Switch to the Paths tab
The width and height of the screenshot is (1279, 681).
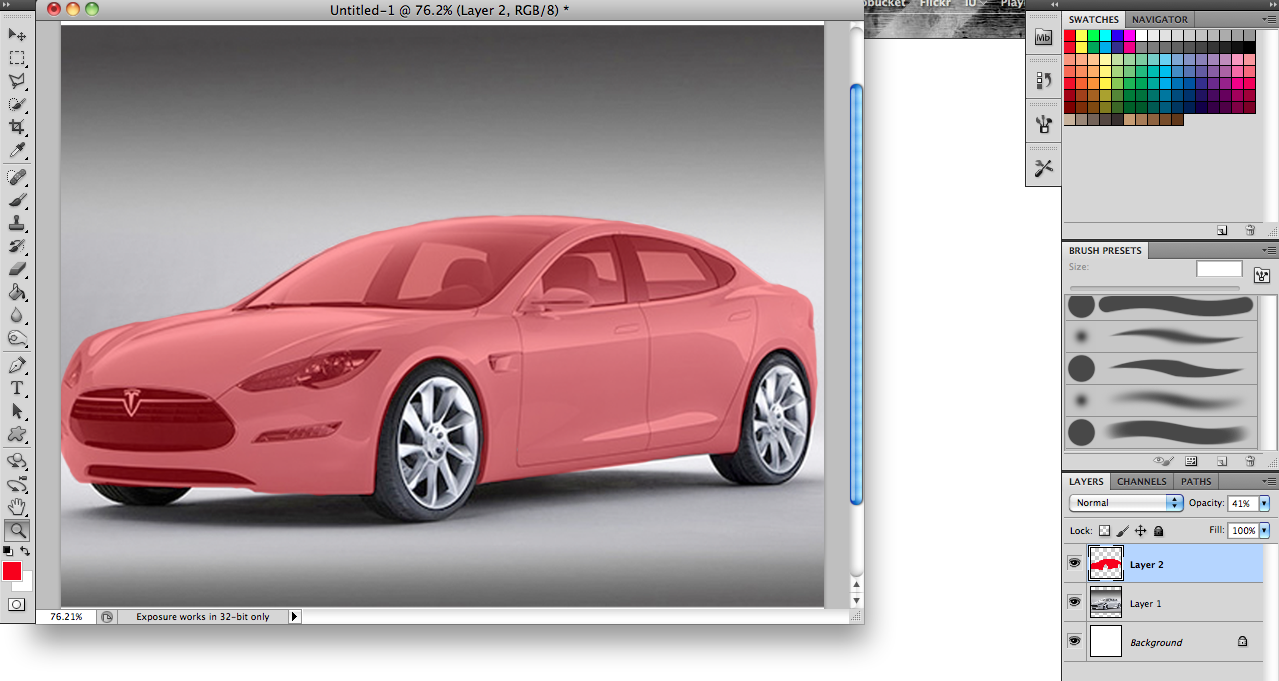[x=1196, y=481]
